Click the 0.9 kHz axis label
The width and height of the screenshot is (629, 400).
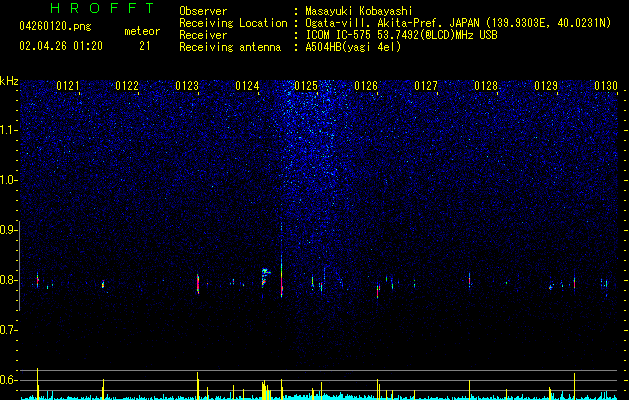click(x=8, y=230)
